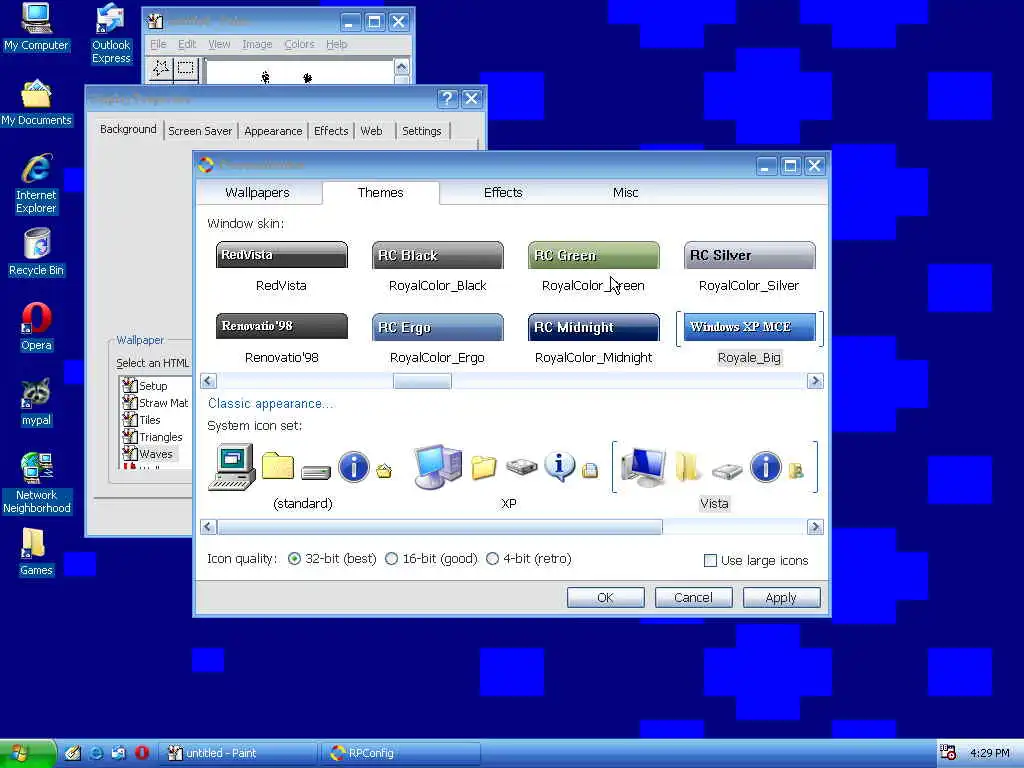Image resolution: width=1024 pixels, height=768 pixels.
Task: Launch Opera desktop icon
Action: (36, 328)
